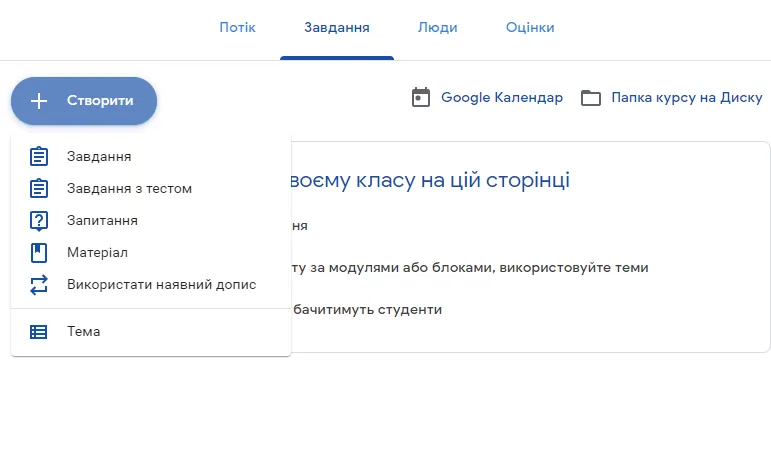The image size is (771, 450).
Task: Click the Drive folder icon
Action: point(591,98)
